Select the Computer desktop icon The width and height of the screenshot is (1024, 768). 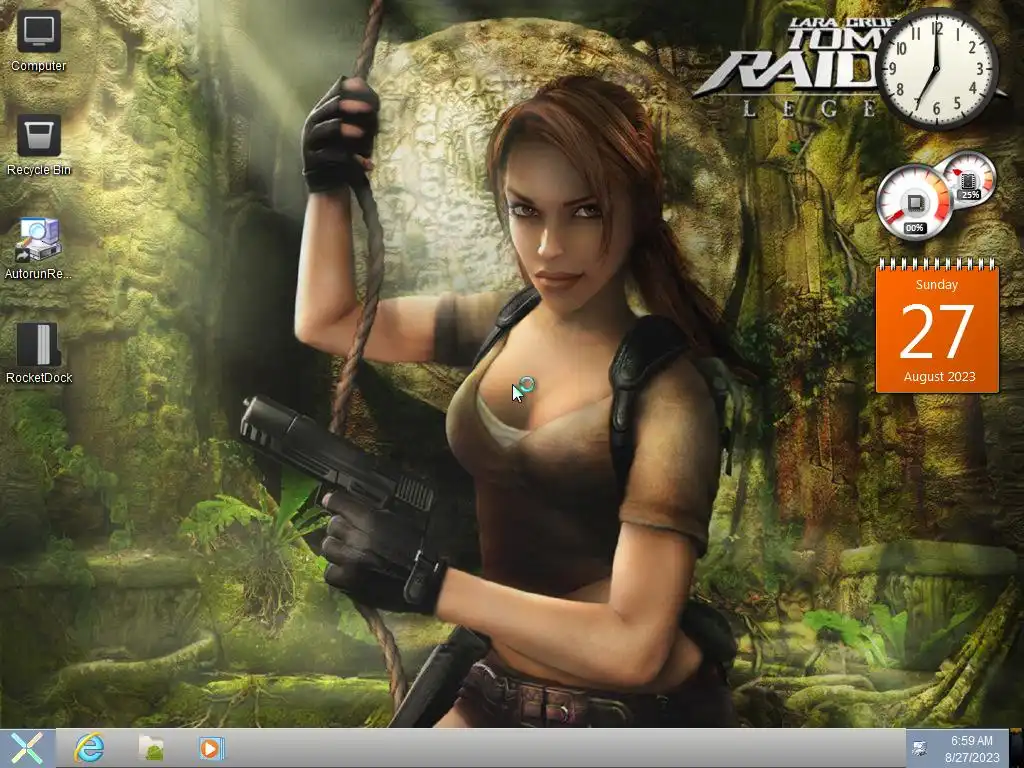39,41
